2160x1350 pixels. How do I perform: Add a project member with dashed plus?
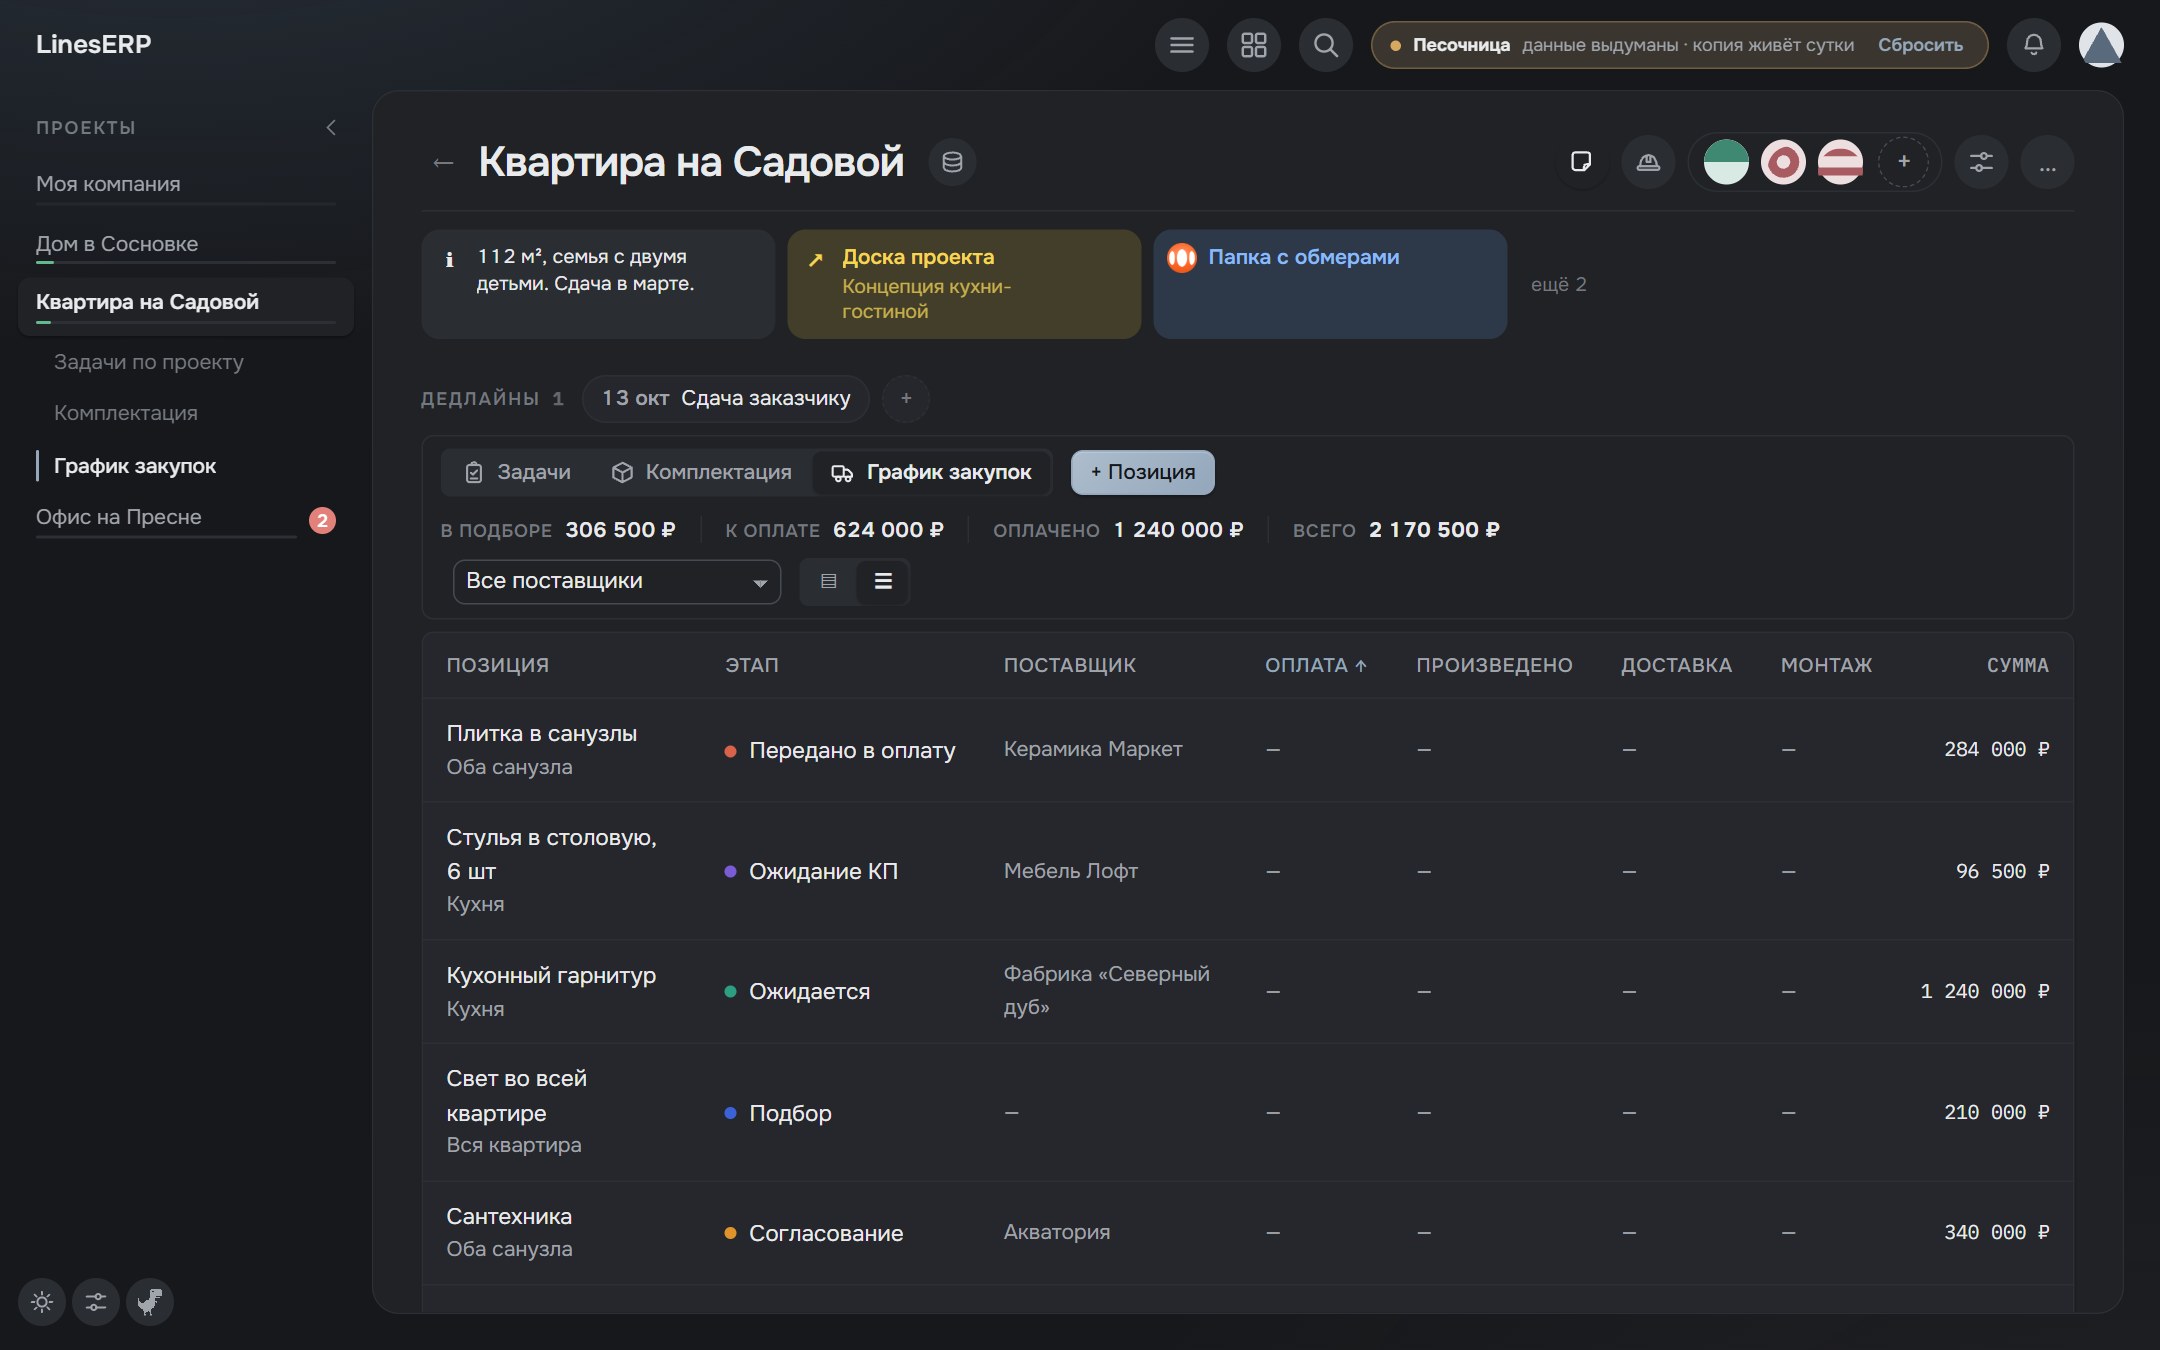coord(1904,161)
